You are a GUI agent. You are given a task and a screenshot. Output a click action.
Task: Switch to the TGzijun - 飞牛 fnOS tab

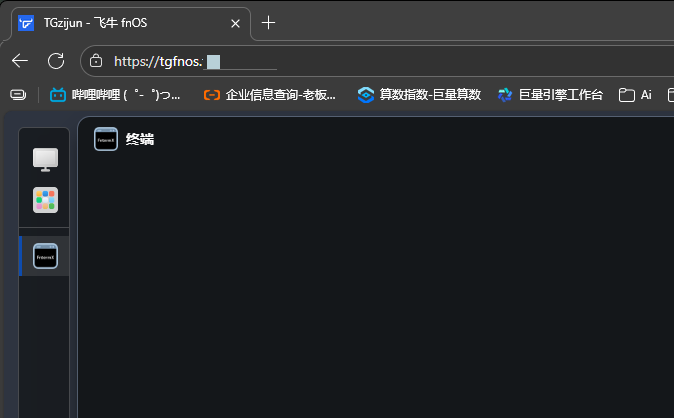[x=130, y=23]
